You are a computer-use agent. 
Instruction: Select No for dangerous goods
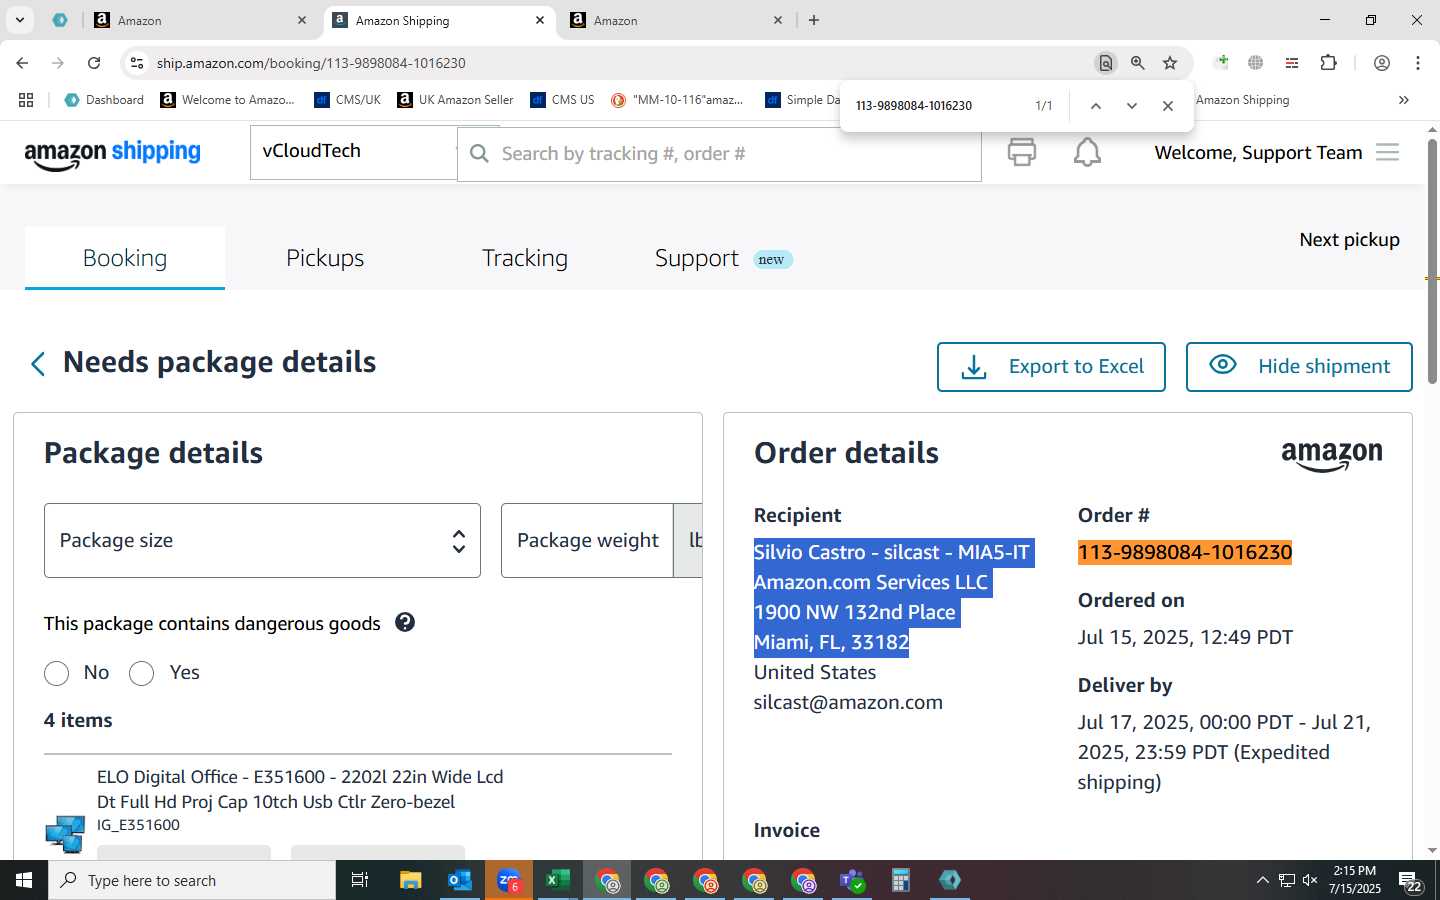(x=57, y=674)
